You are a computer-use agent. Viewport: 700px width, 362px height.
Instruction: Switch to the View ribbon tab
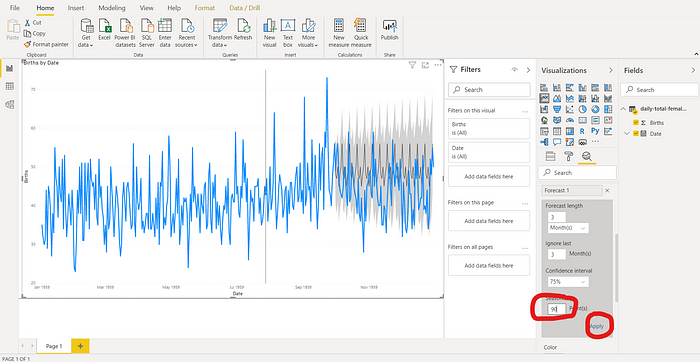(146, 8)
